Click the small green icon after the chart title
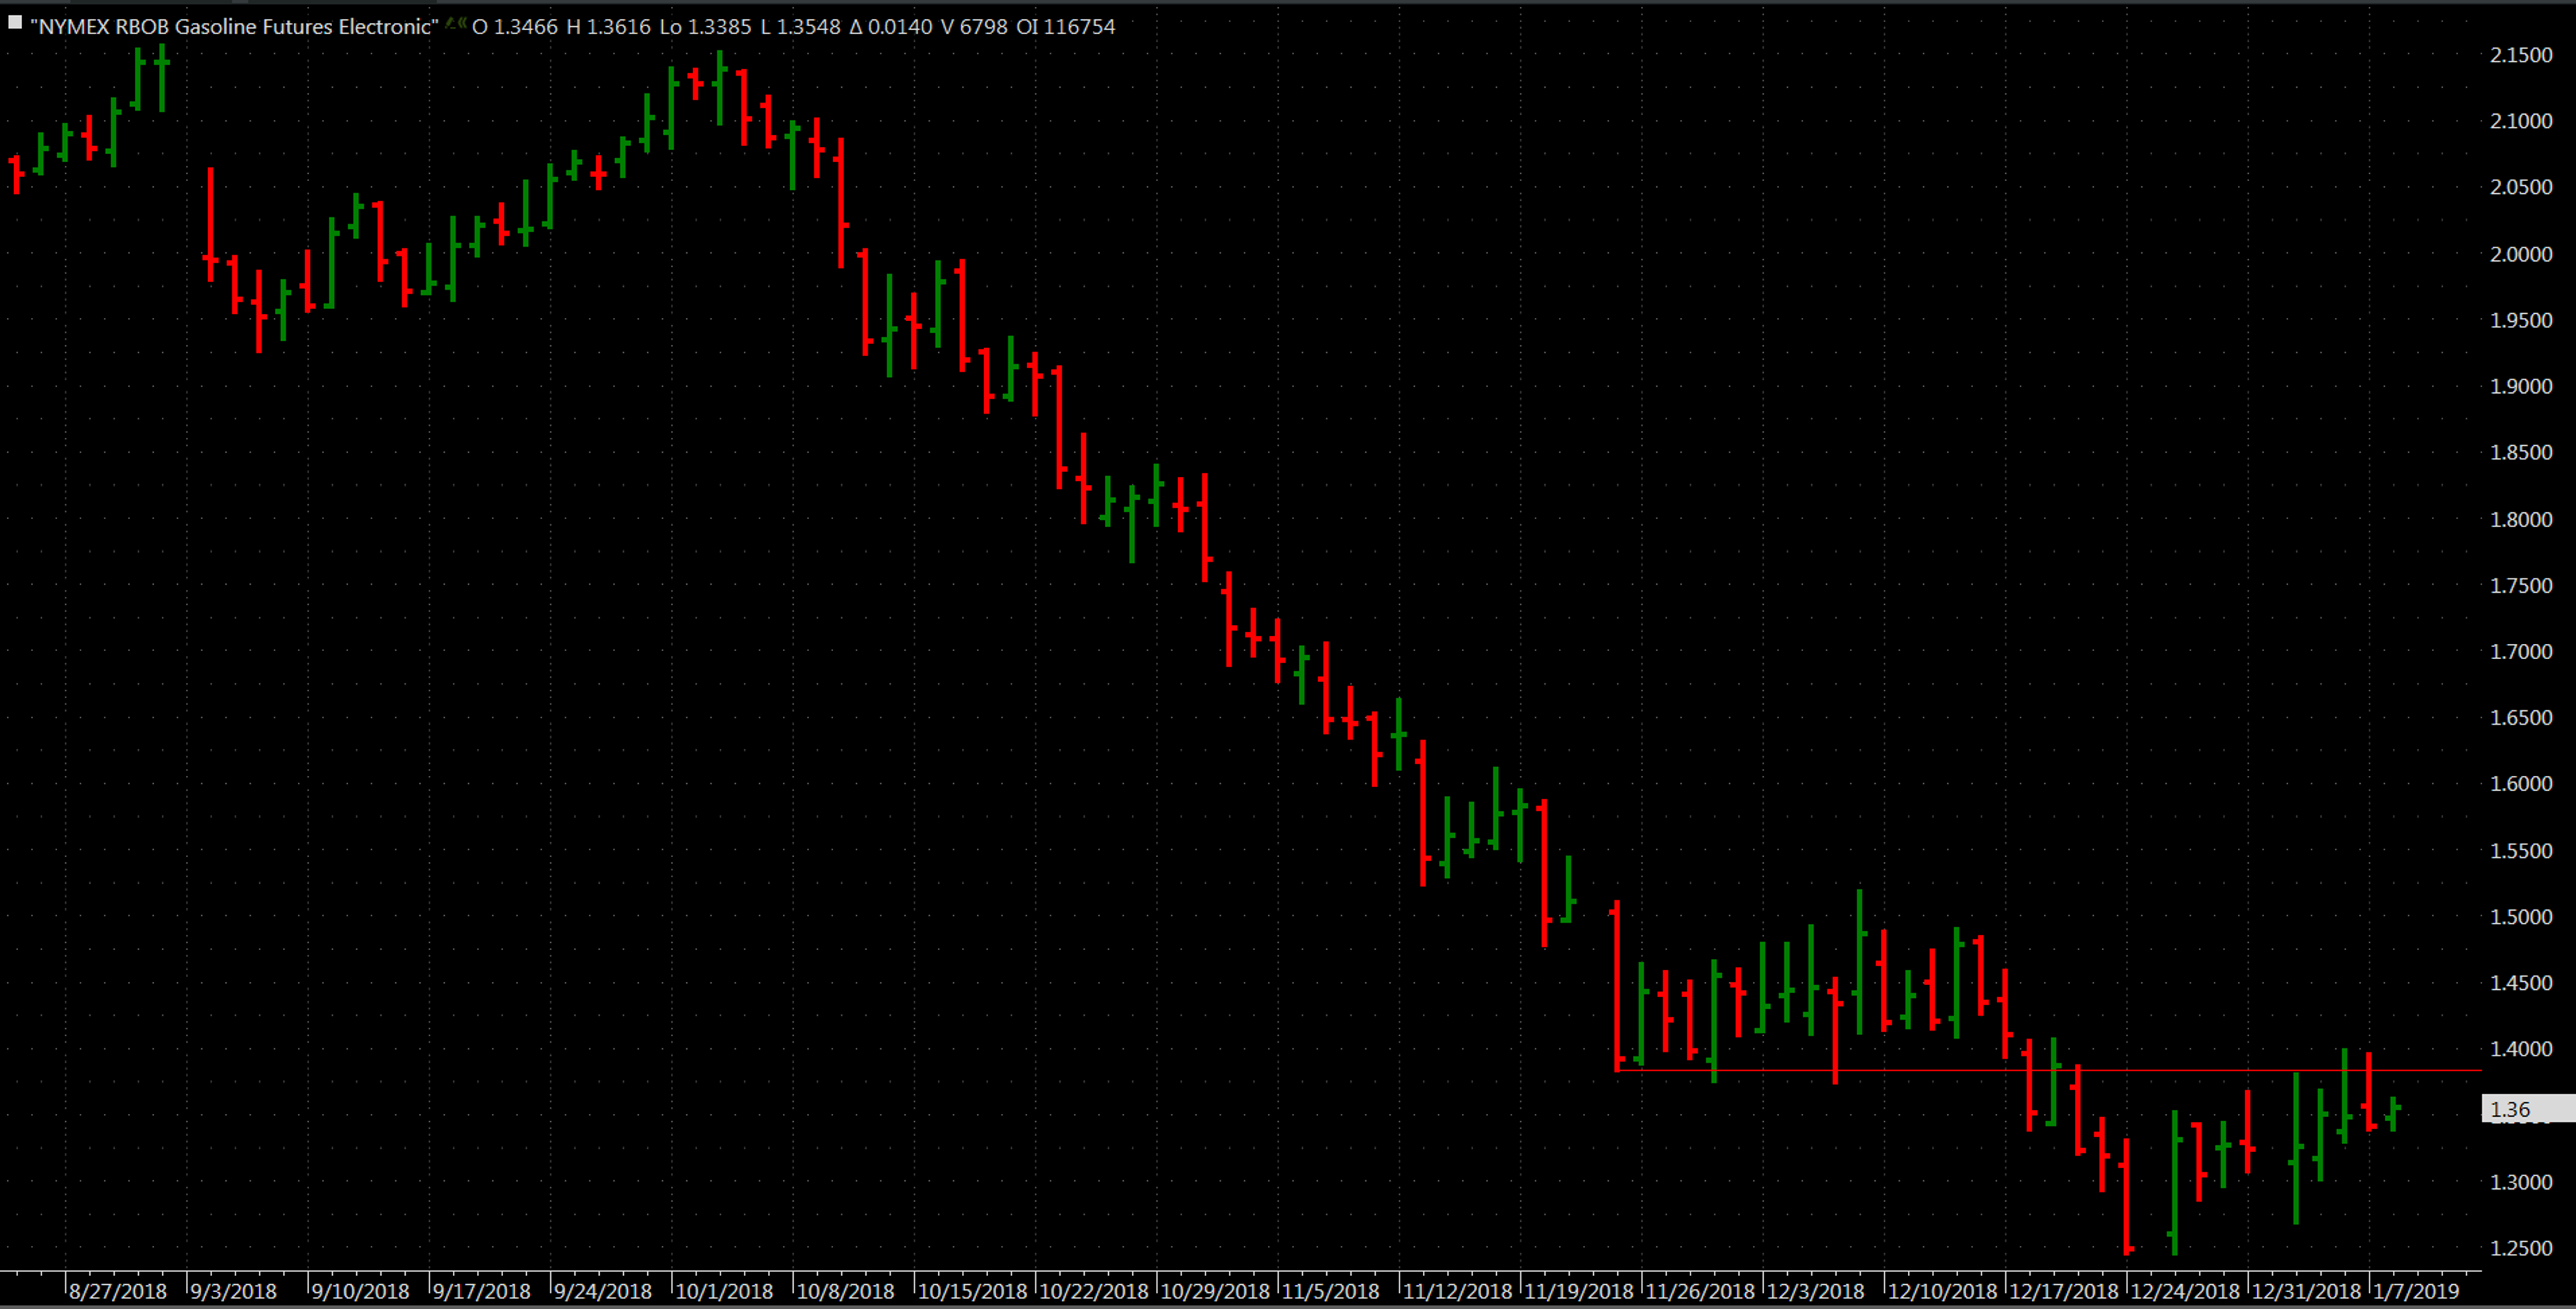The width and height of the screenshot is (2576, 1309). [x=455, y=23]
